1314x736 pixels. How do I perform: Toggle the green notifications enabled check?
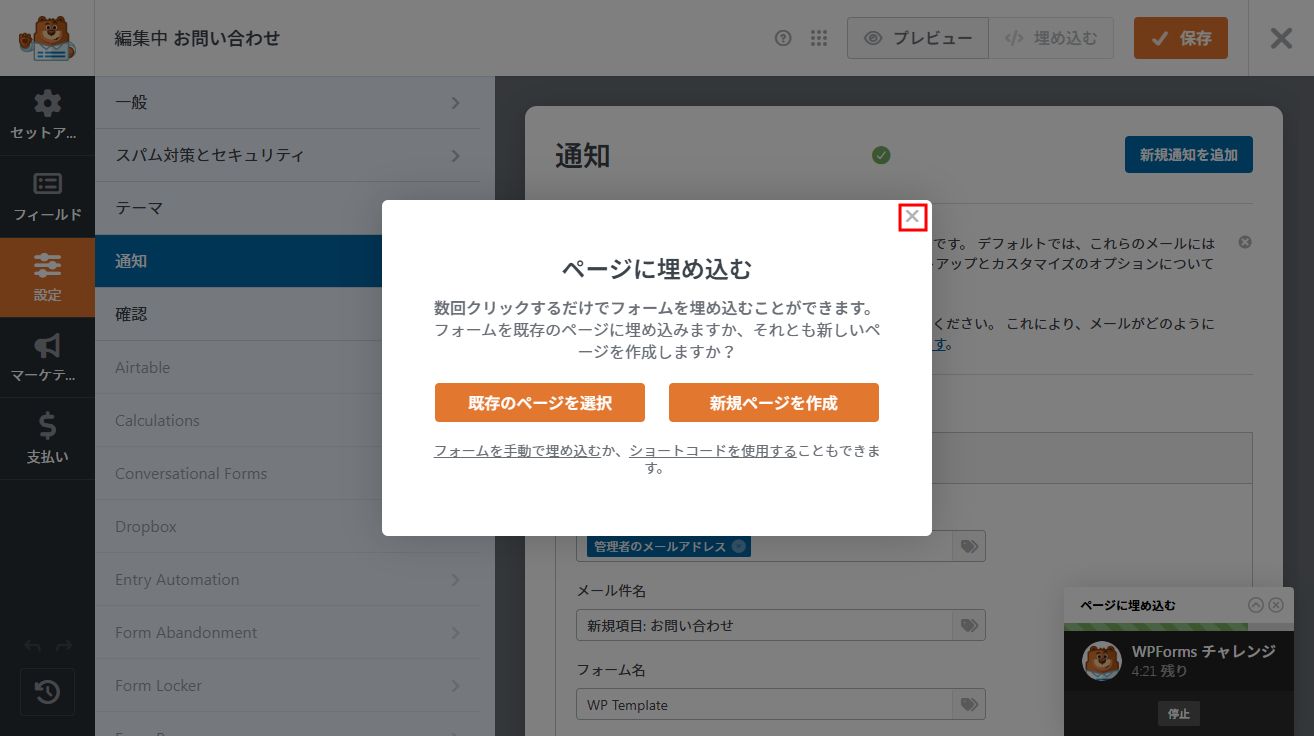[x=881, y=155]
